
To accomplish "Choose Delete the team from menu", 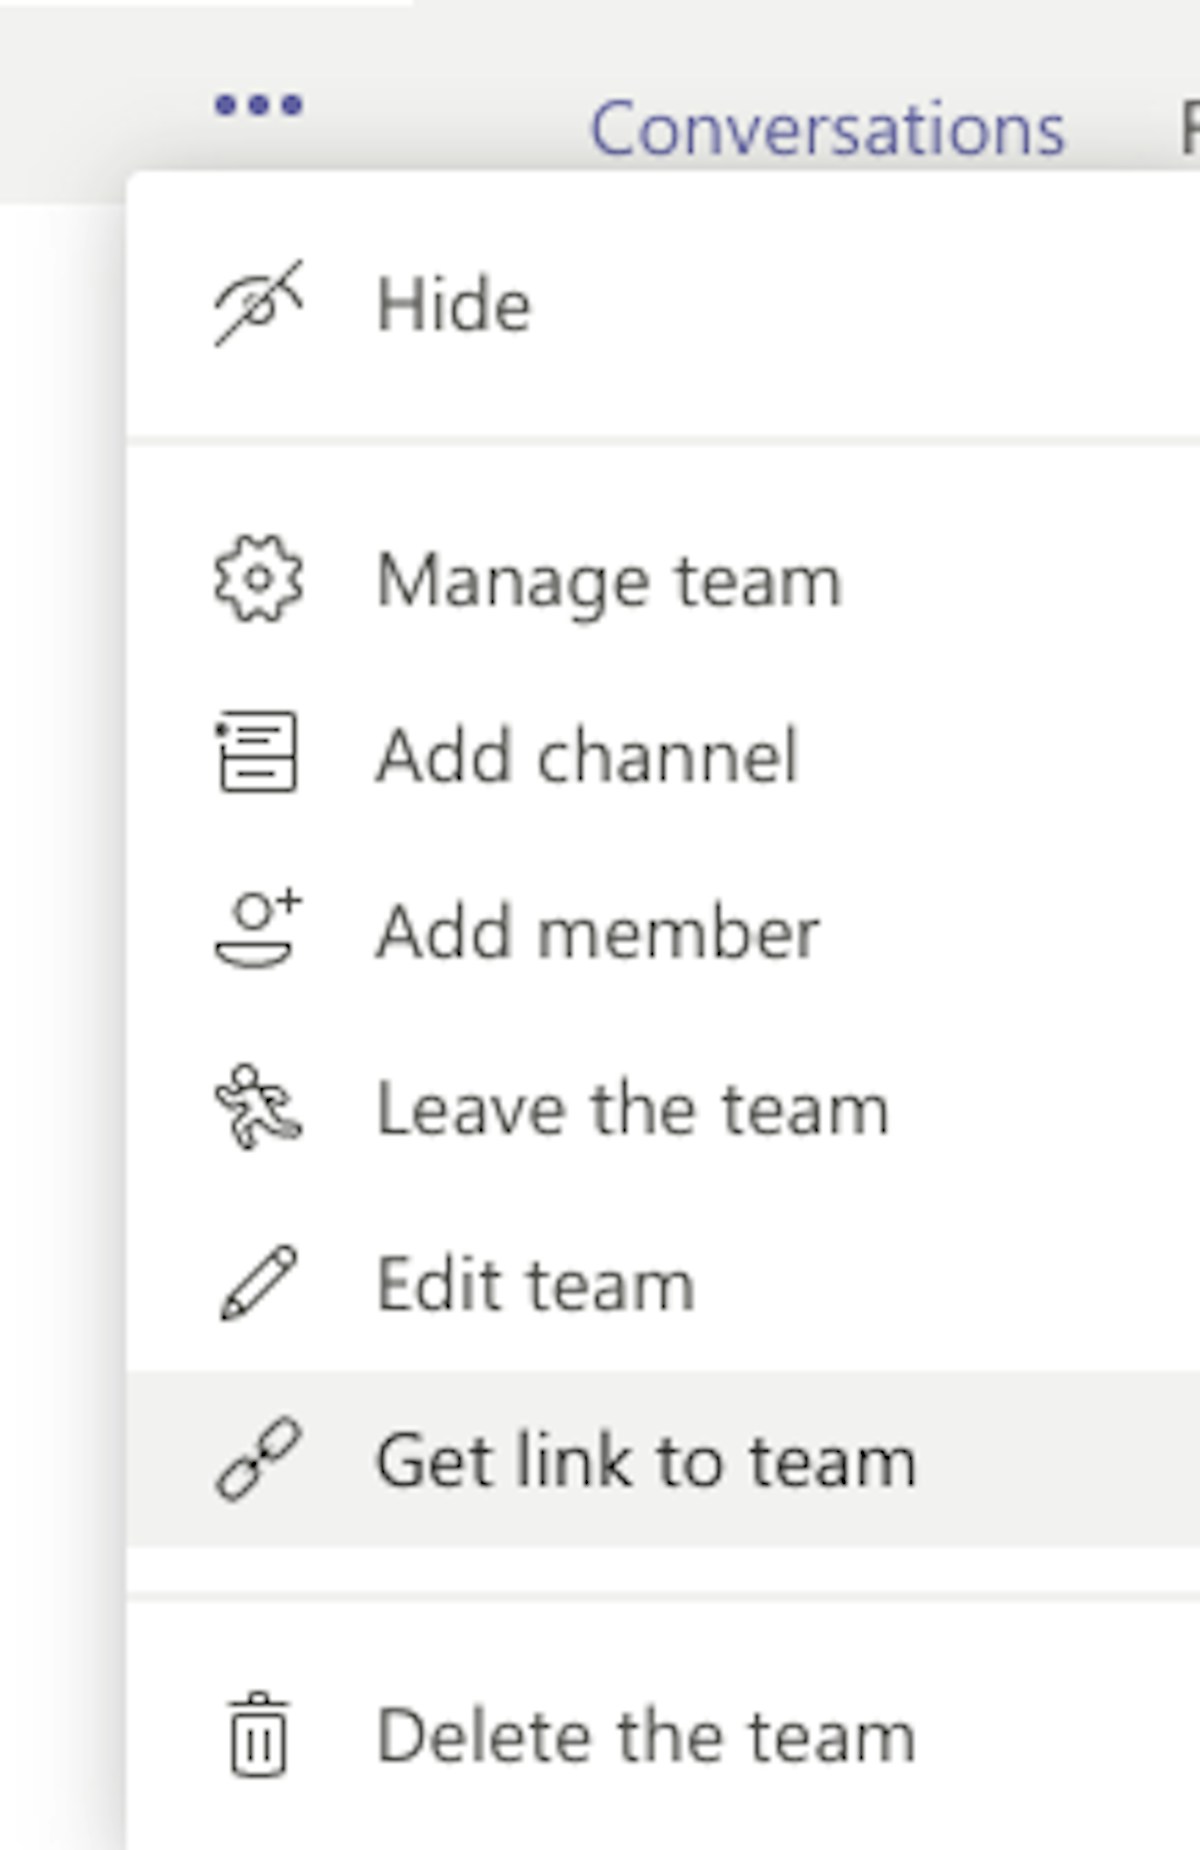I will [645, 1736].
